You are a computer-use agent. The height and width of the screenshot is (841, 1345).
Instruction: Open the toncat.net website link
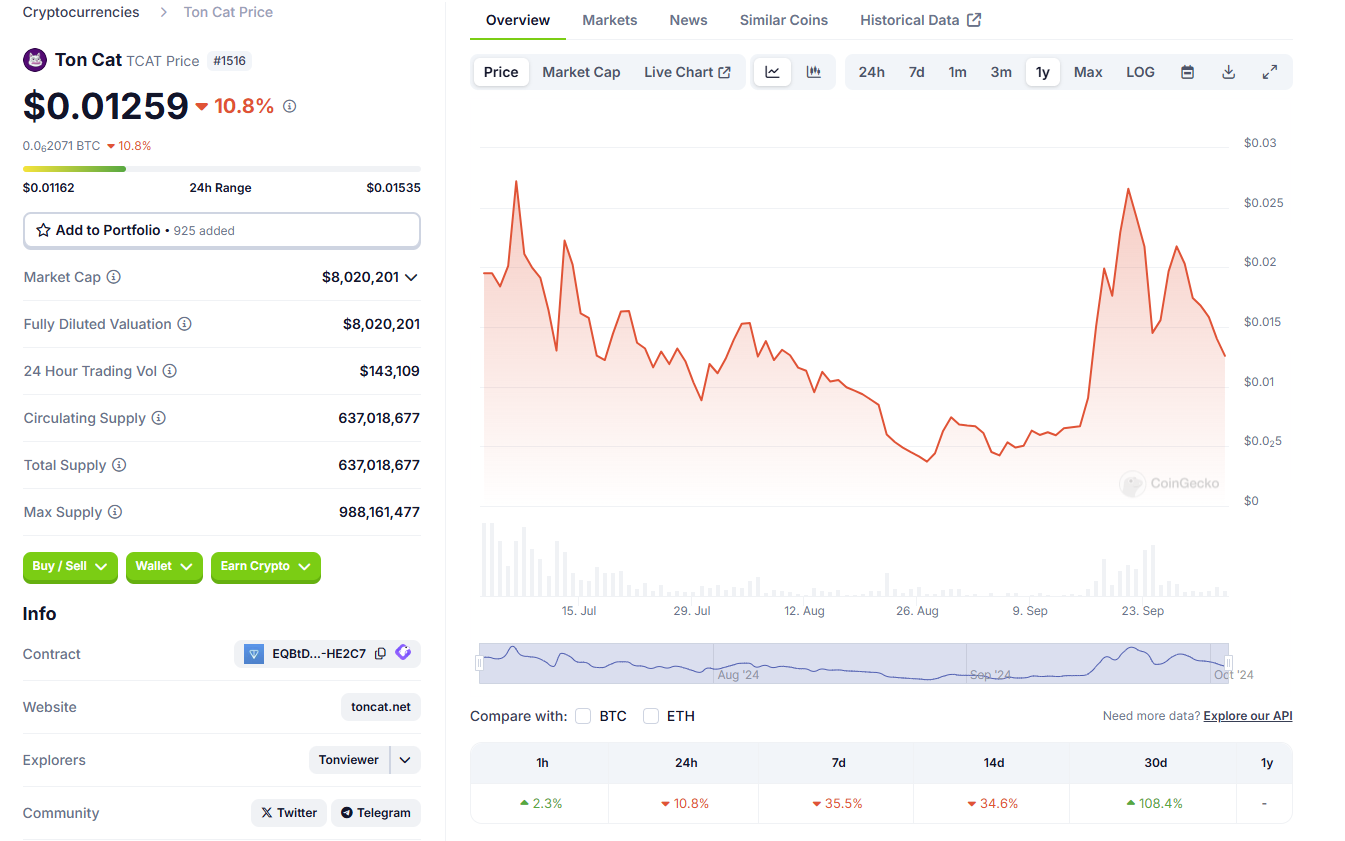pos(381,707)
